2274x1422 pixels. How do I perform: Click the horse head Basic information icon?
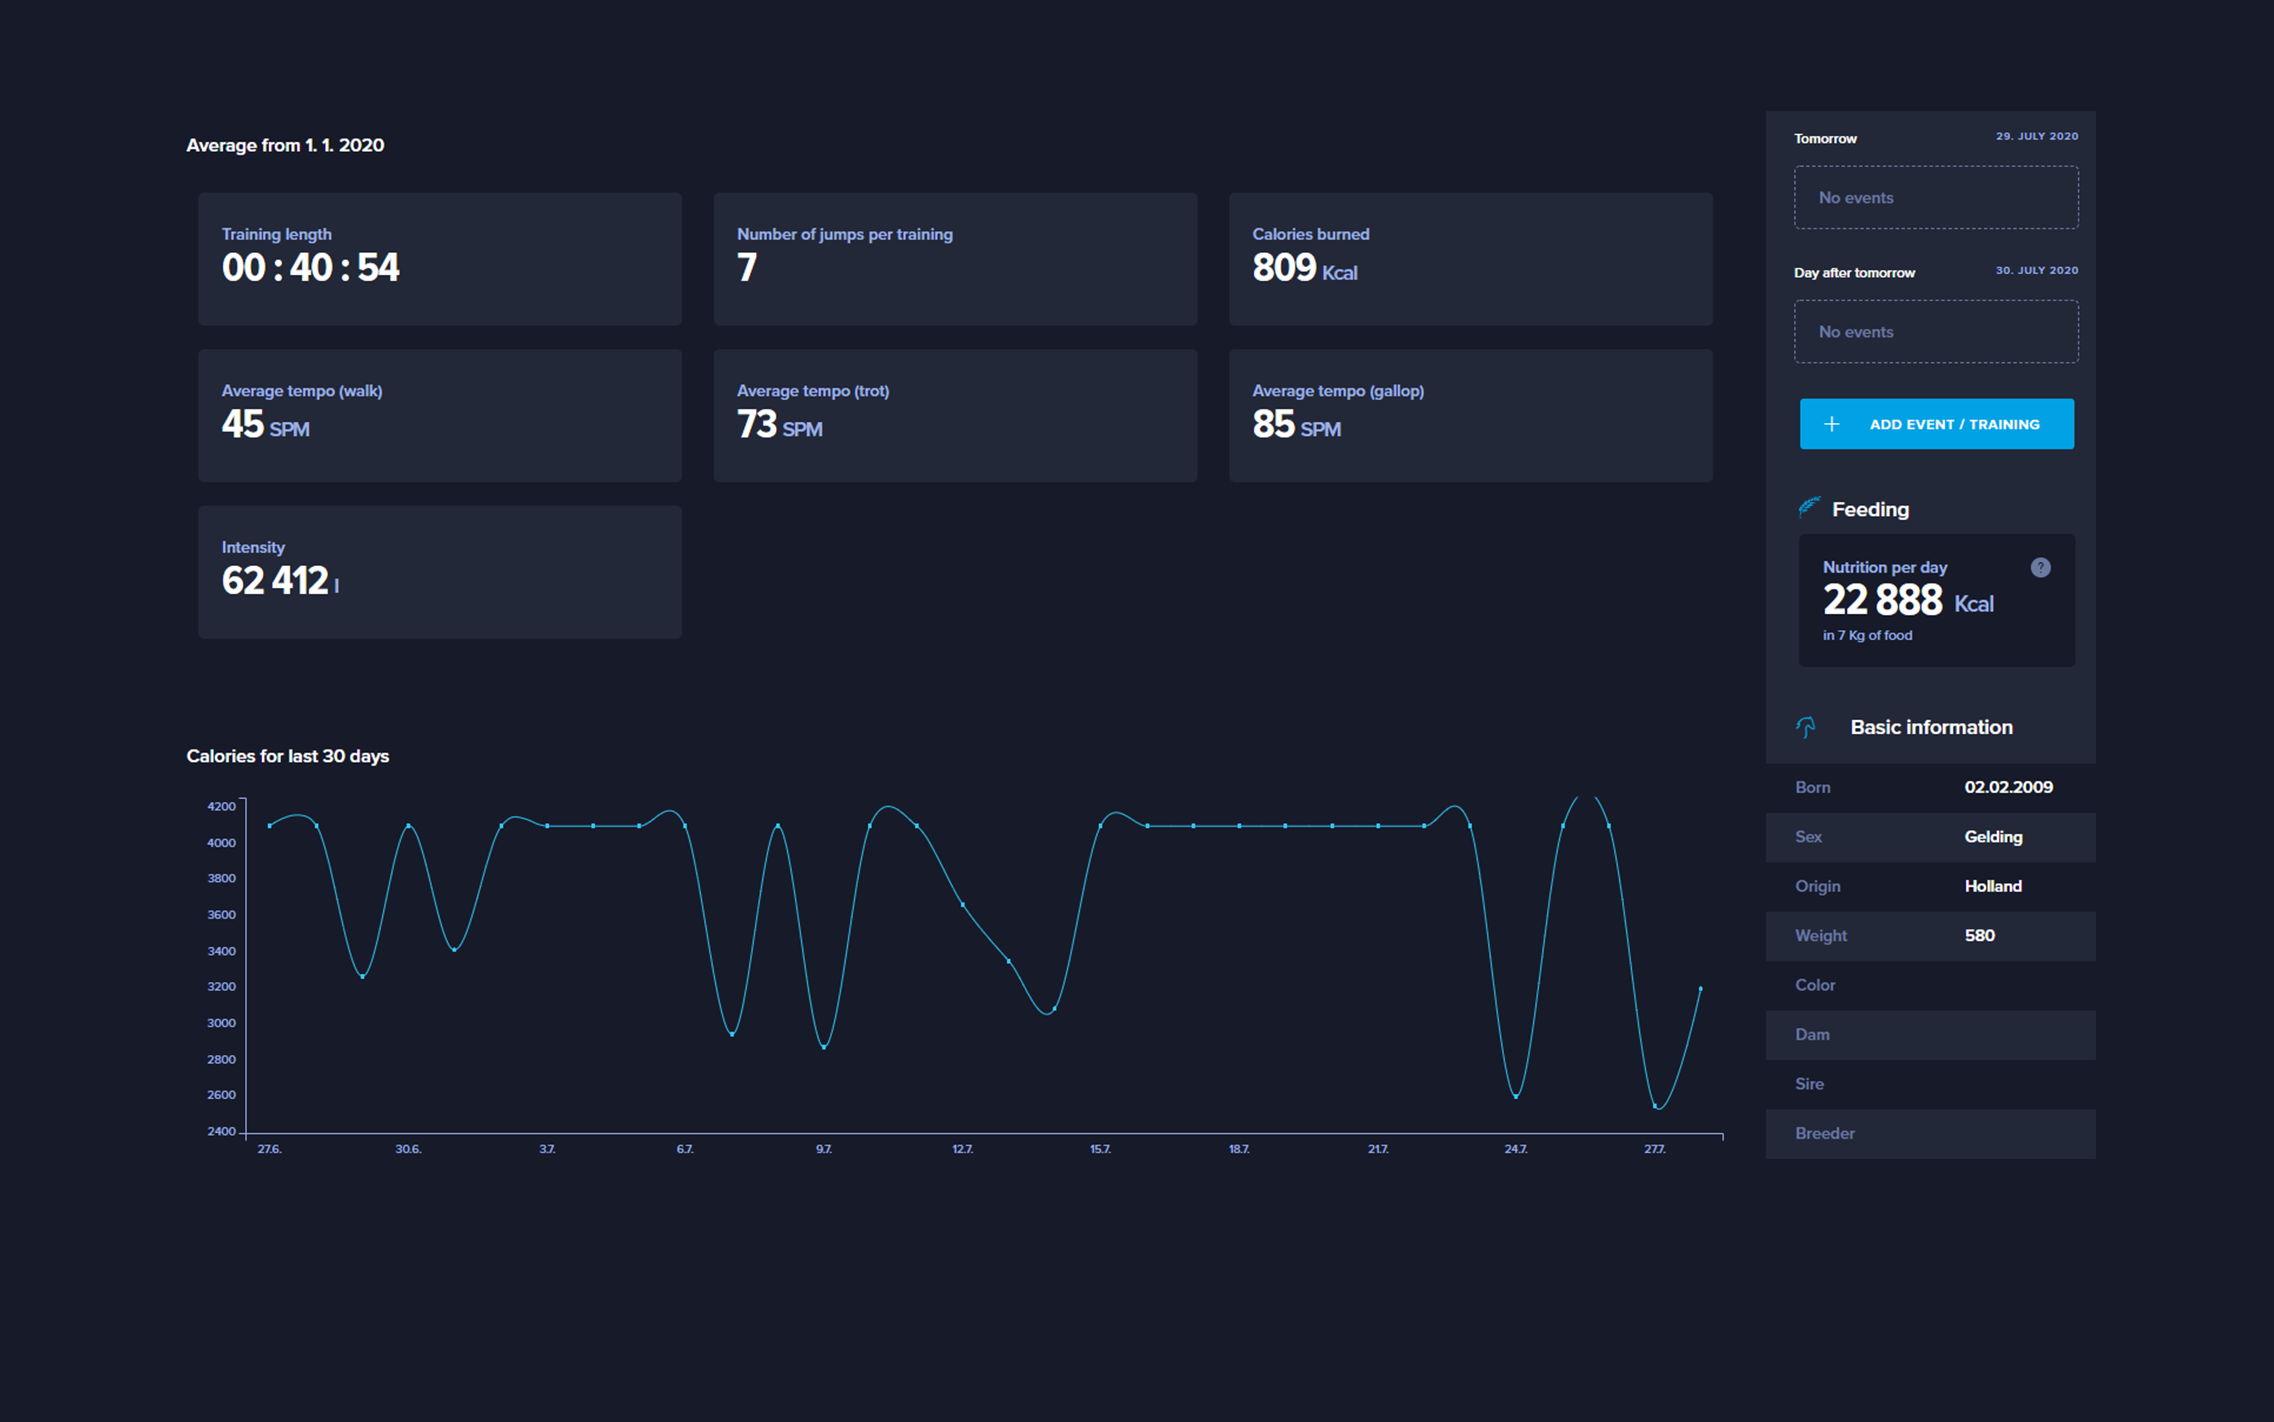click(1806, 727)
